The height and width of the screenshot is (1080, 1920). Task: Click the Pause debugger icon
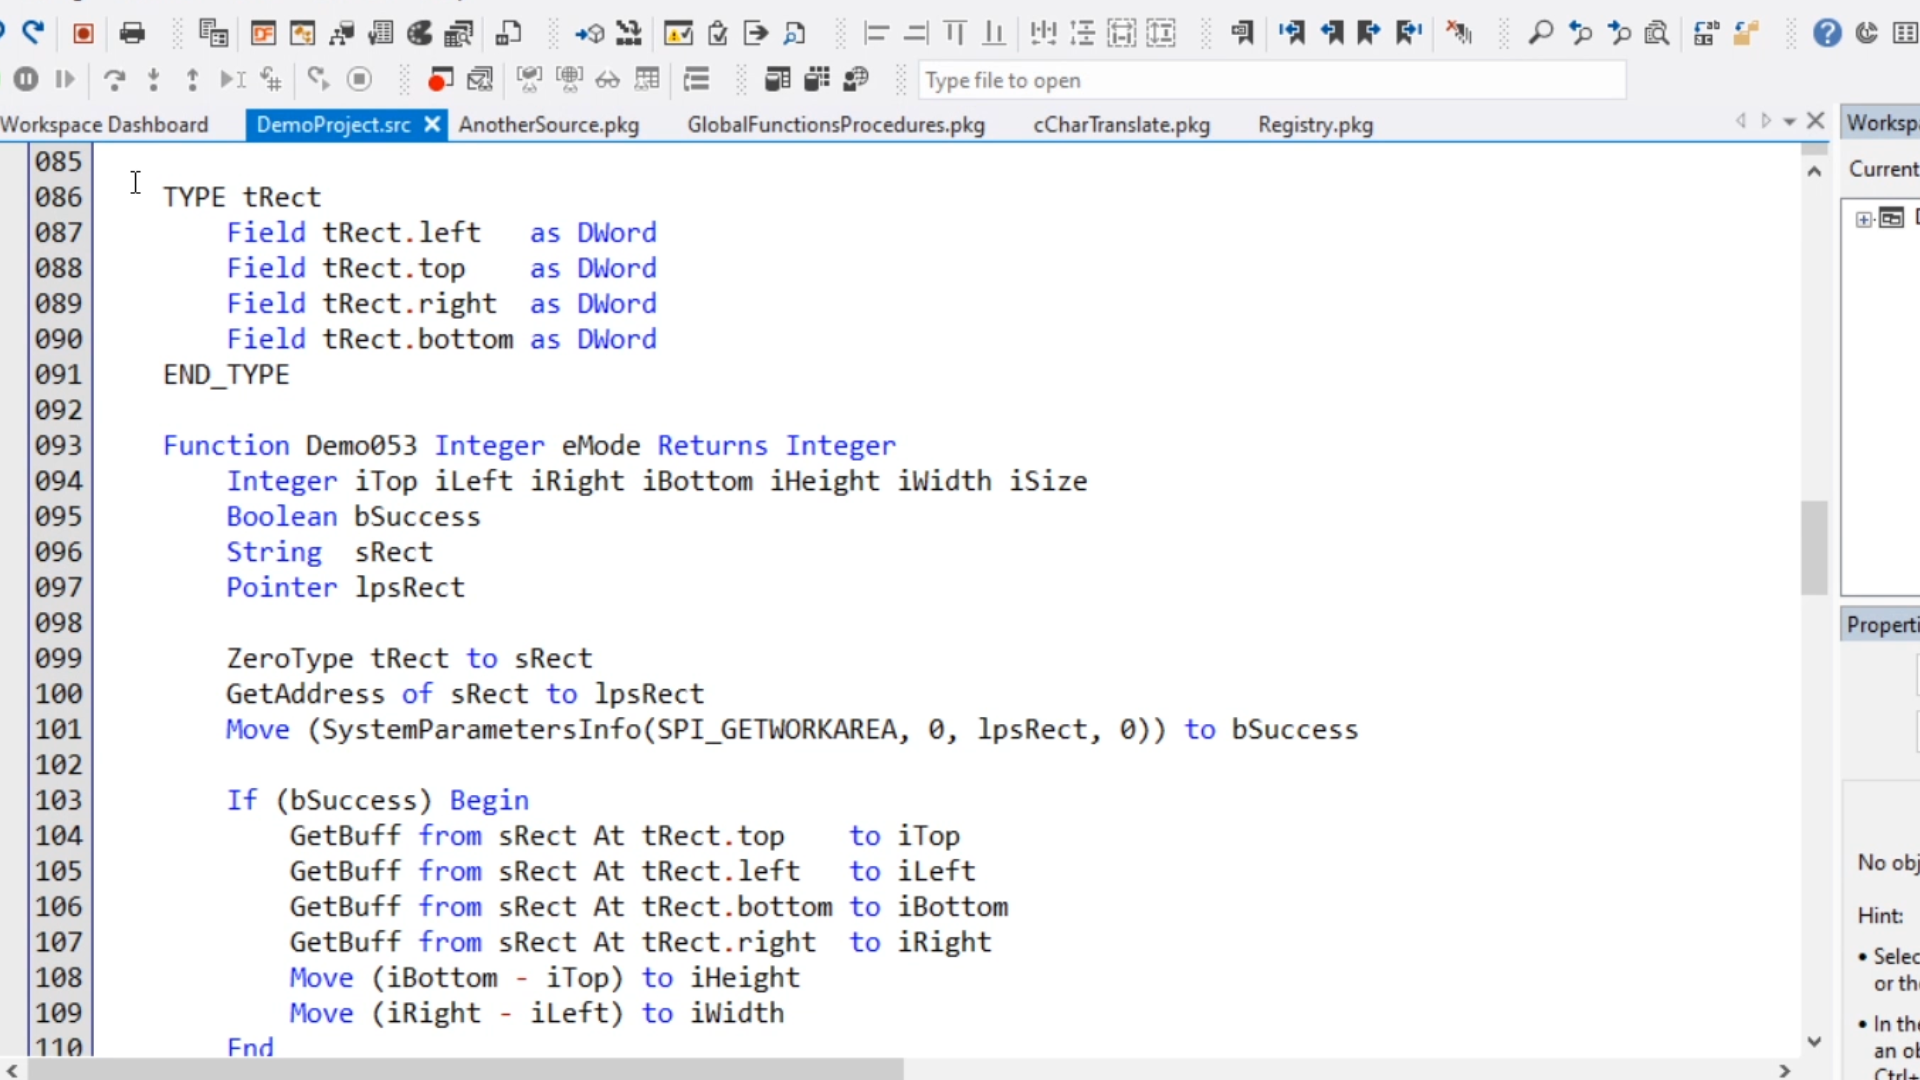(x=26, y=79)
